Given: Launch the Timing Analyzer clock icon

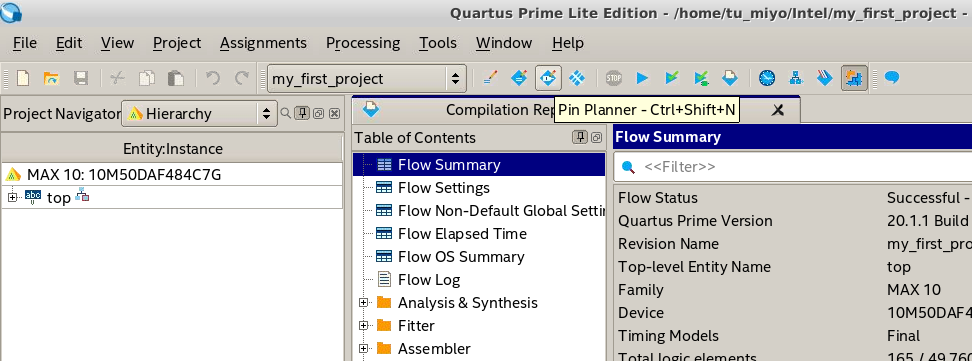Looking at the screenshot, I should [767, 78].
